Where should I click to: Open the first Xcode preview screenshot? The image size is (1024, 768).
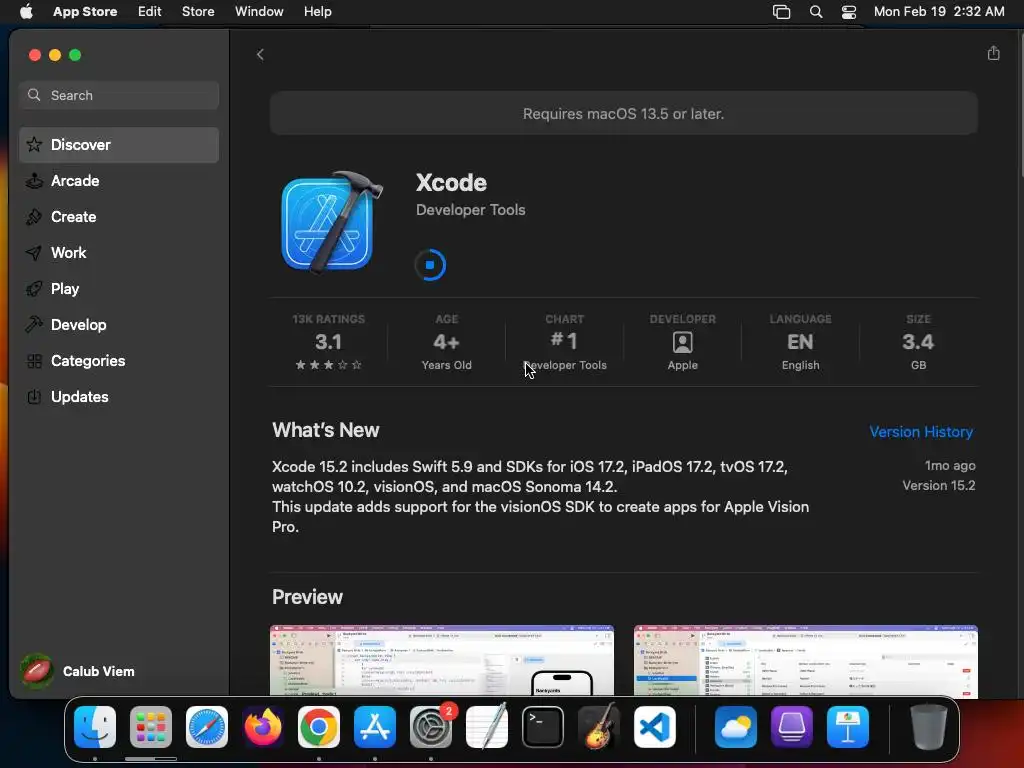tap(442, 660)
